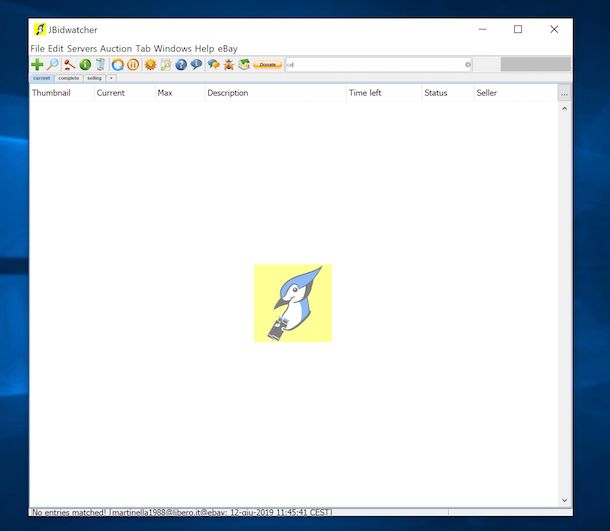610x531 pixels.
Task: Sort by the Time left column header
Action: [x=384, y=93]
